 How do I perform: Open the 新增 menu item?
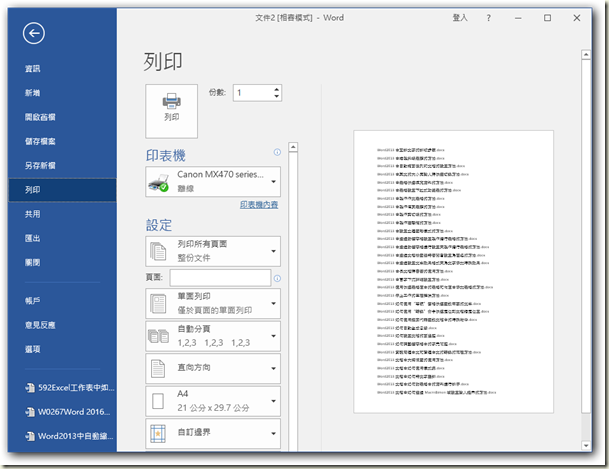(x=32, y=93)
